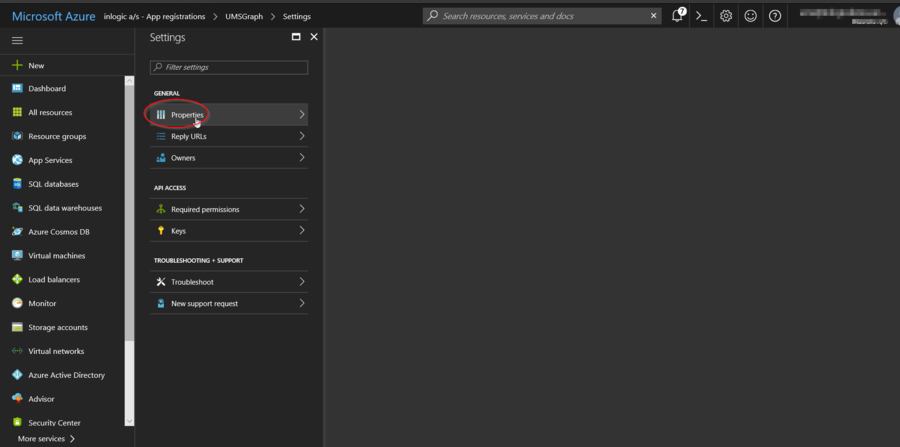The width and height of the screenshot is (900, 447).
Task: Expand Required permissions chevron arrow
Action: point(301,210)
